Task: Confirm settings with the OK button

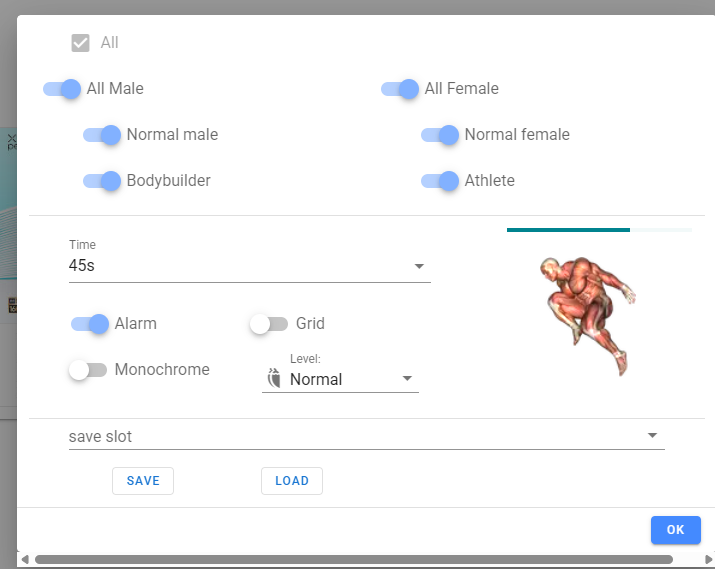Action: (x=675, y=530)
